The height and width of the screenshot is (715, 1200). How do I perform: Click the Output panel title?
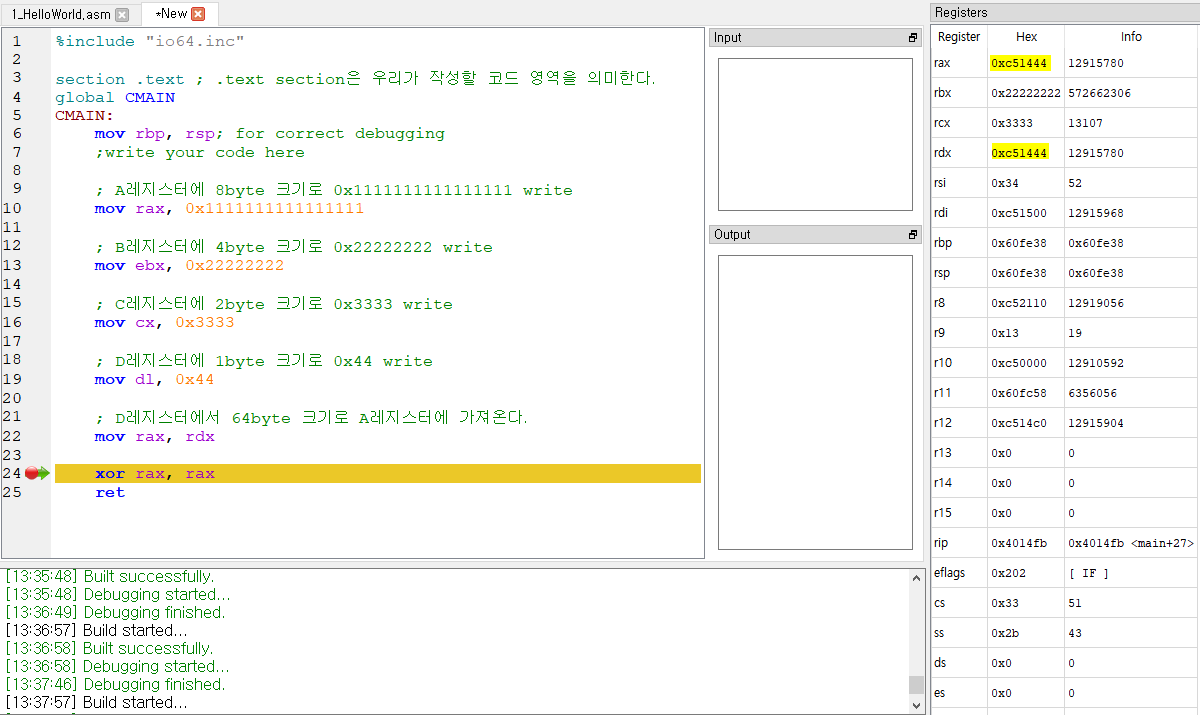(x=732, y=235)
